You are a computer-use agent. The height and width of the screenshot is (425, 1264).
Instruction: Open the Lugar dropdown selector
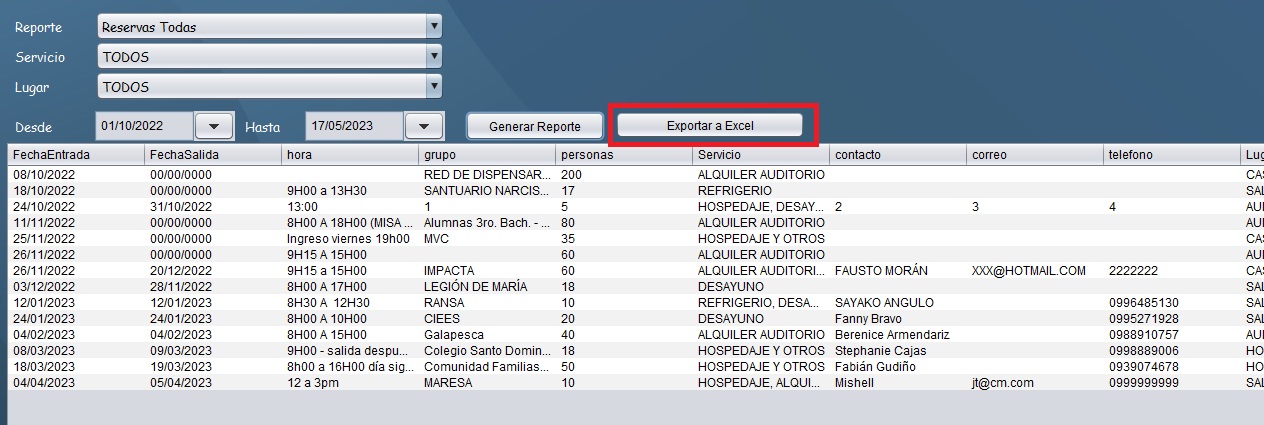pos(433,87)
